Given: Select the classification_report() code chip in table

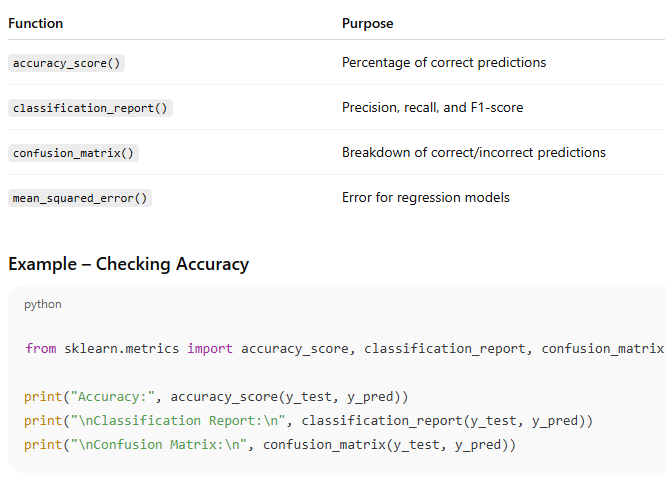Looking at the screenshot, I should point(90,108).
